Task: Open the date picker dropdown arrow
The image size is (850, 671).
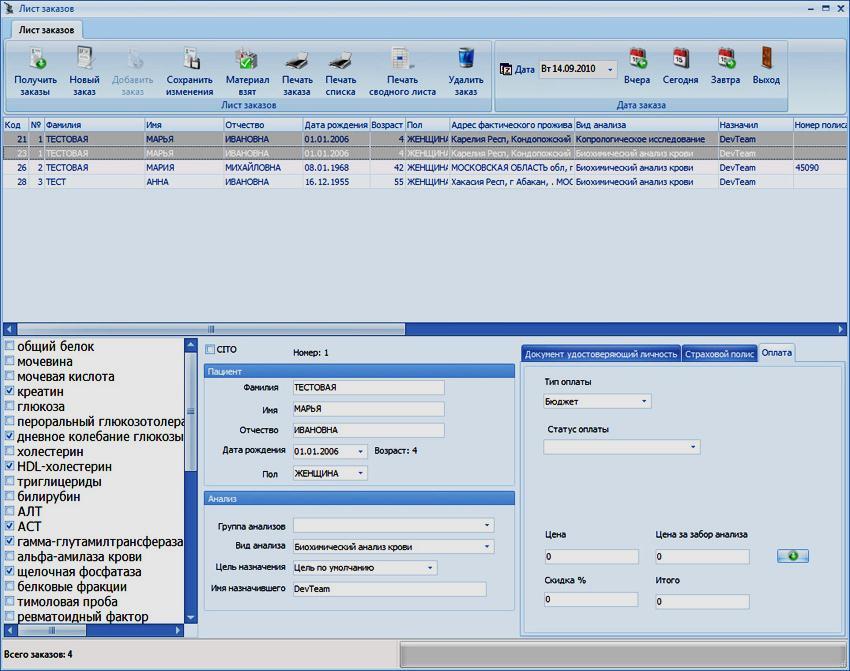Action: pos(610,70)
